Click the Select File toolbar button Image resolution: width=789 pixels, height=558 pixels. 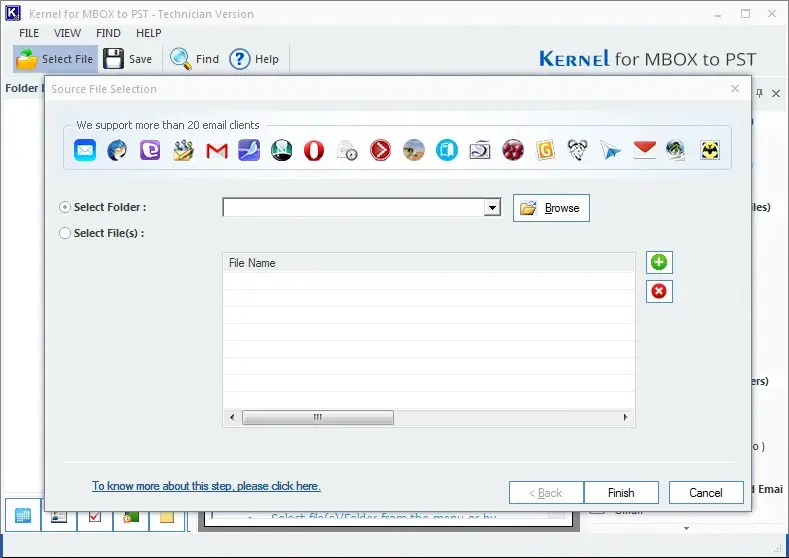tap(55, 59)
